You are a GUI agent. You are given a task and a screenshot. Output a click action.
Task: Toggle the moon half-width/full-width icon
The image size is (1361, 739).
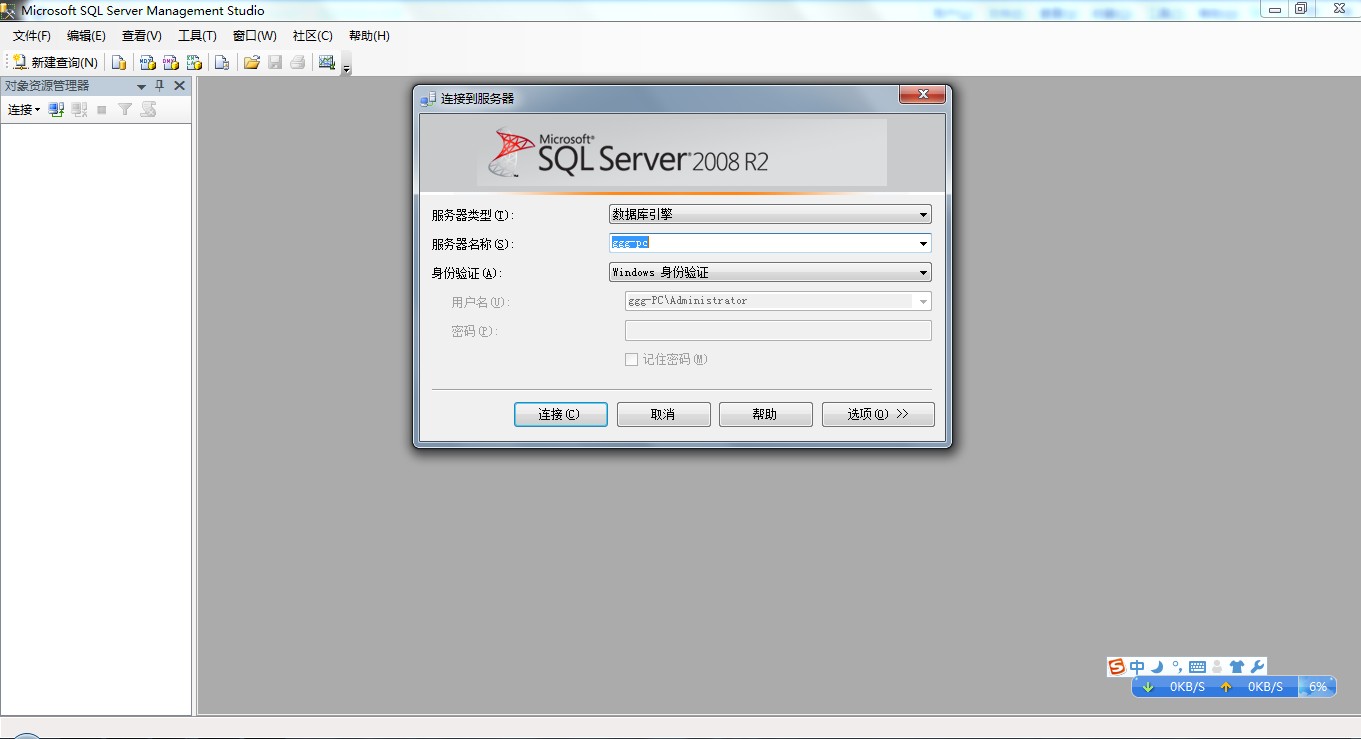1157,667
